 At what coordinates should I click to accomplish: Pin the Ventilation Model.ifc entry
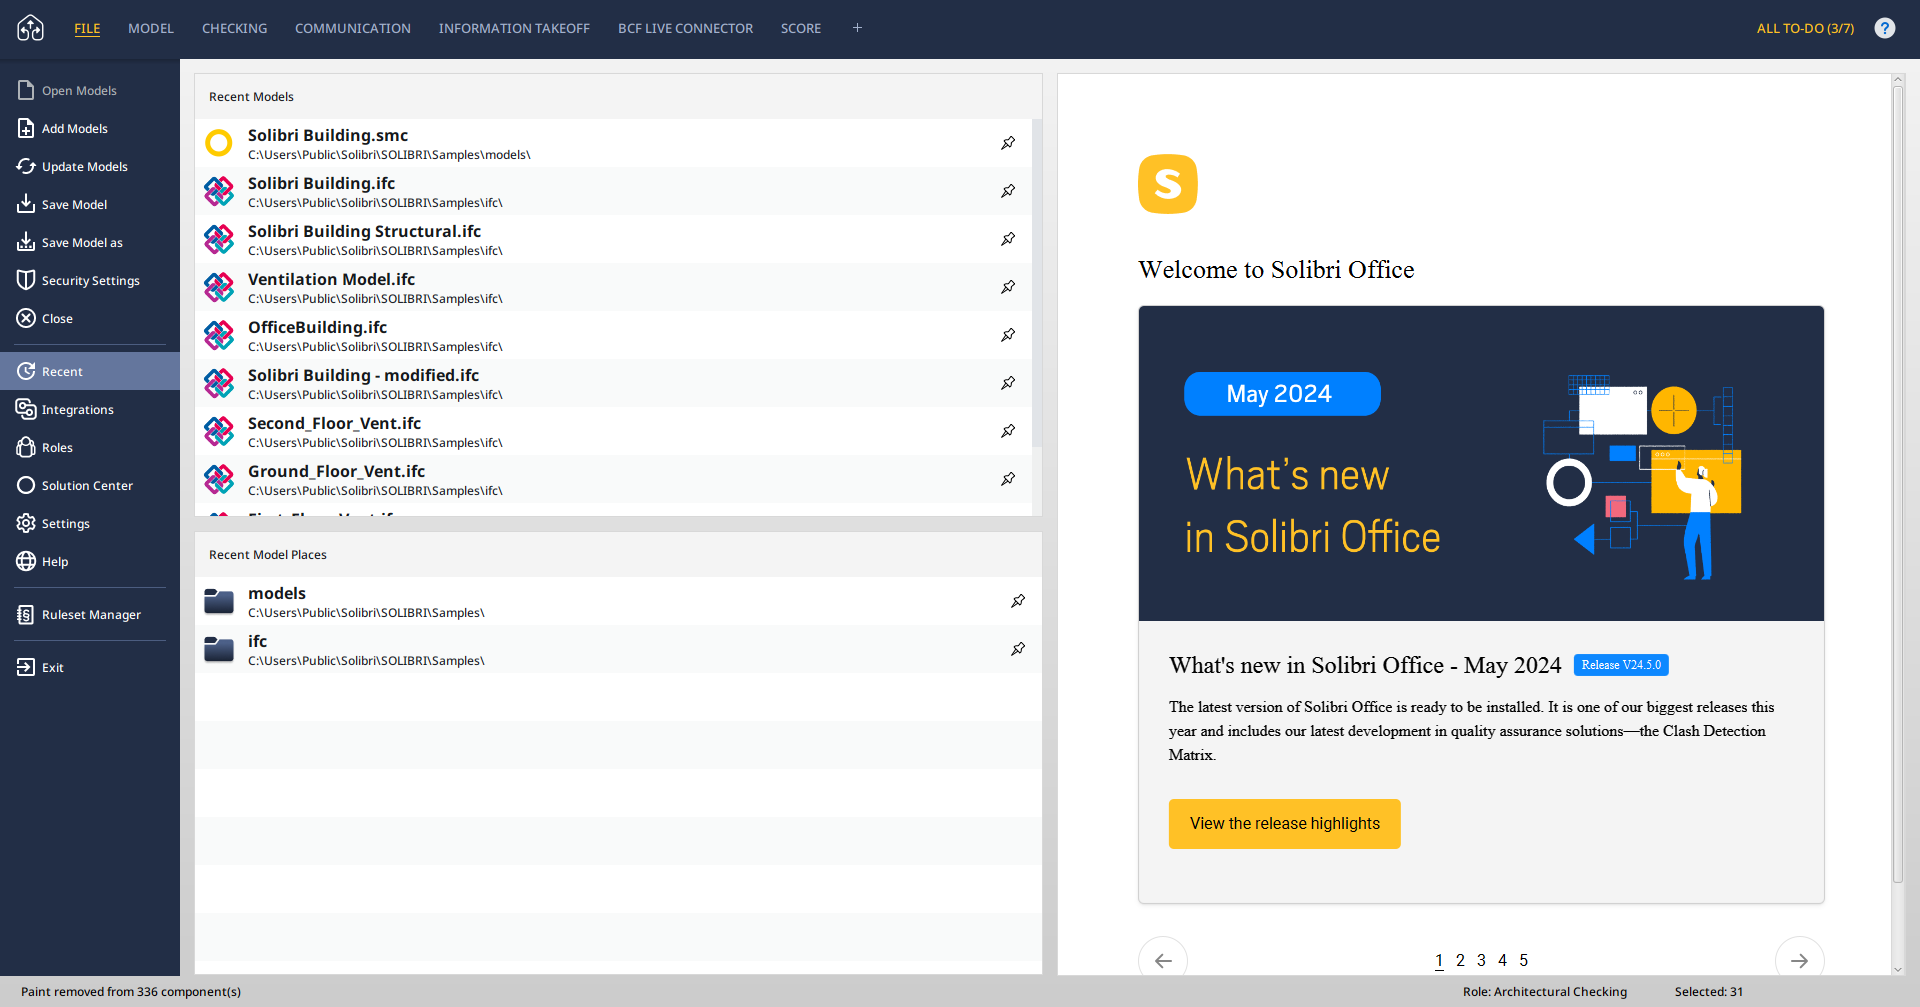(x=1008, y=287)
